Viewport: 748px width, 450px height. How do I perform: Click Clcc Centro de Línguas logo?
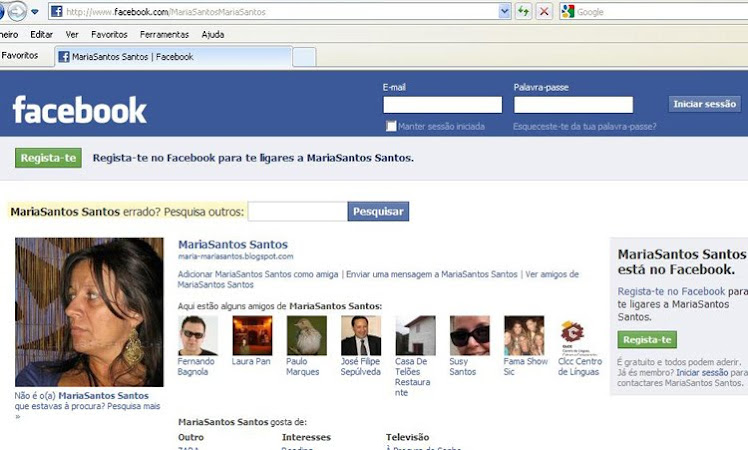pyautogui.click(x=578, y=336)
